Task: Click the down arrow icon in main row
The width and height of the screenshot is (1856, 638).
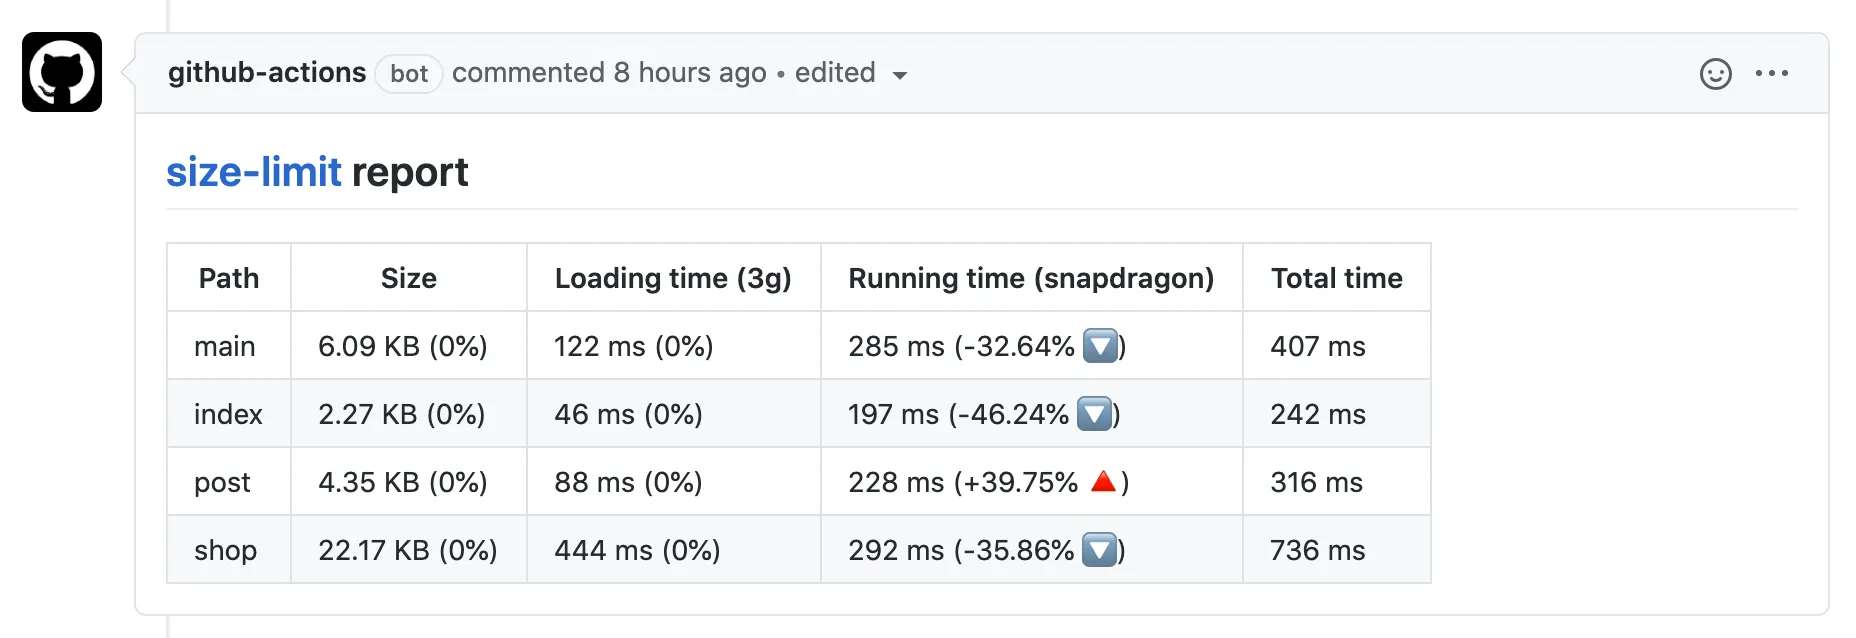Action: 1100,347
